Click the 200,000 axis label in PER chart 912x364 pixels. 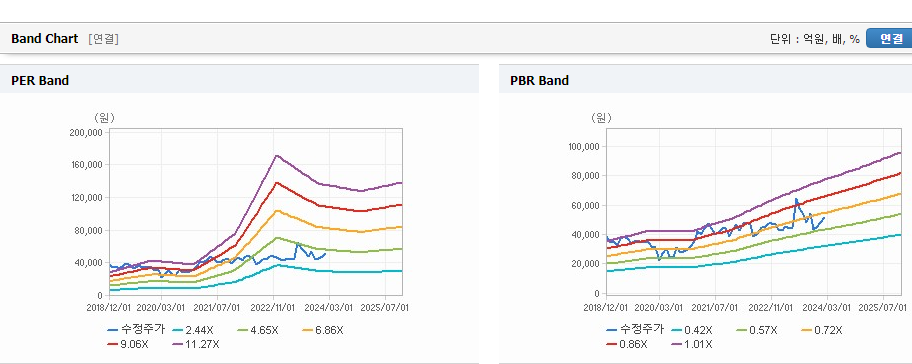coord(86,133)
